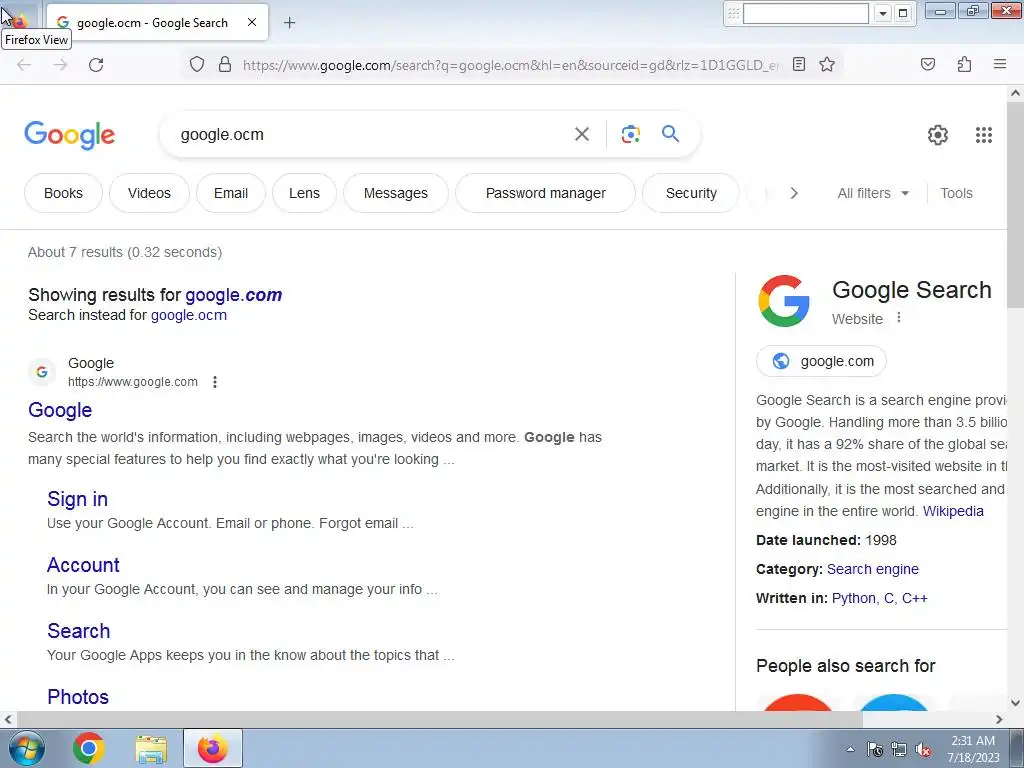Filter results by Videos
This screenshot has width=1024, height=768.
pos(150,193)
